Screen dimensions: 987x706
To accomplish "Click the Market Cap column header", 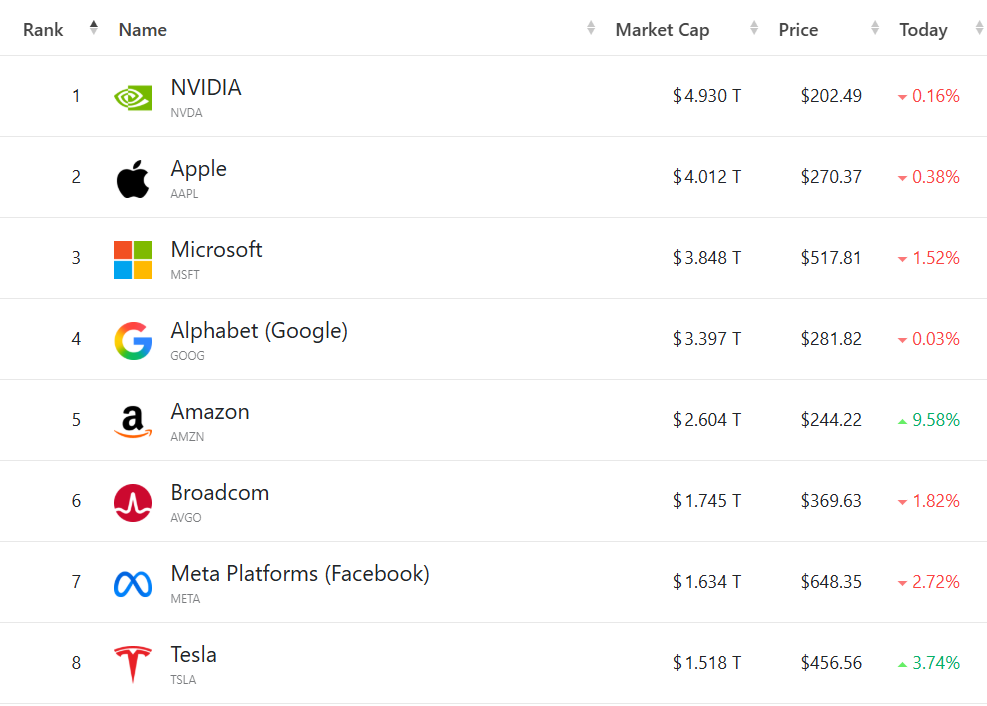I will [x=662, y=30].
